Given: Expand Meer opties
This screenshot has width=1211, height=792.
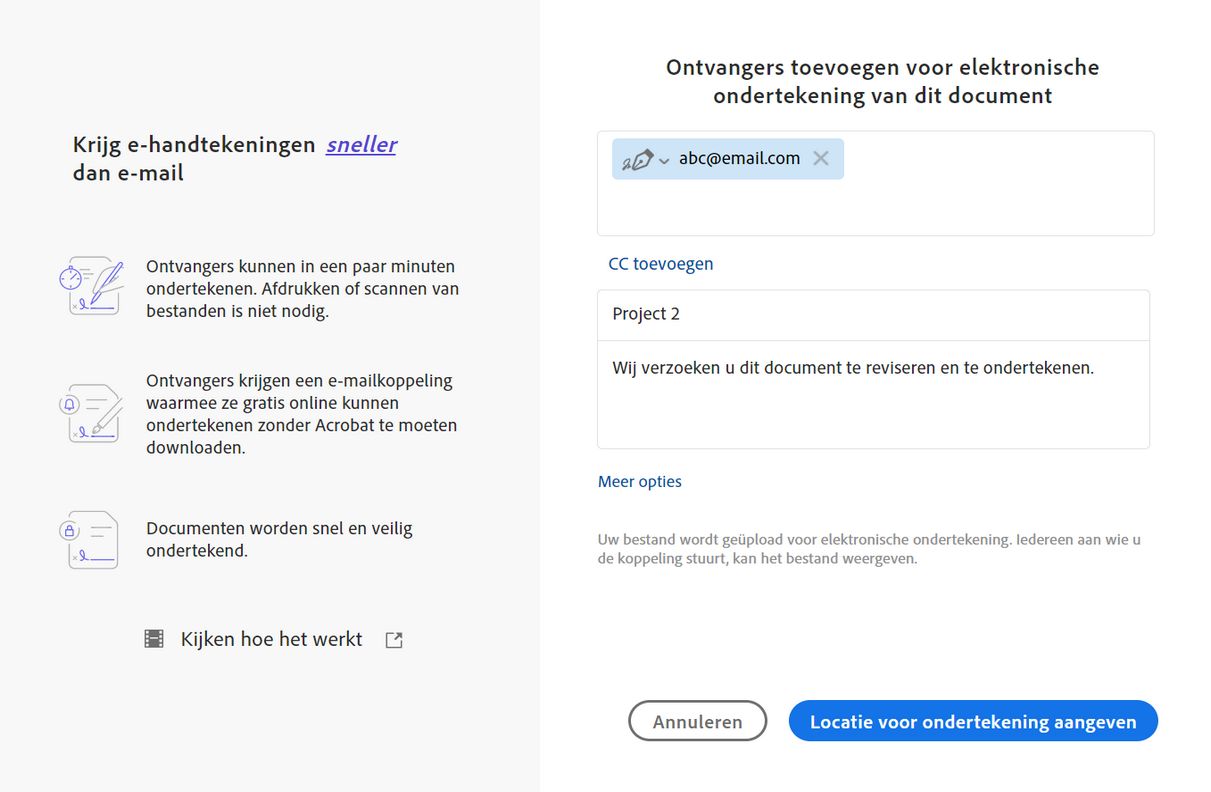Looking at the screenshot, I should click(640, 481).
